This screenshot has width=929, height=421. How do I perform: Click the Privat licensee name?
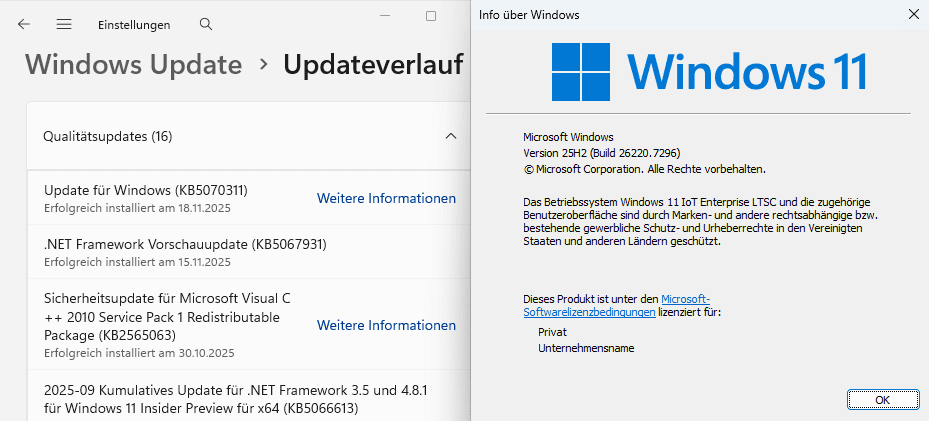[552, 332]
